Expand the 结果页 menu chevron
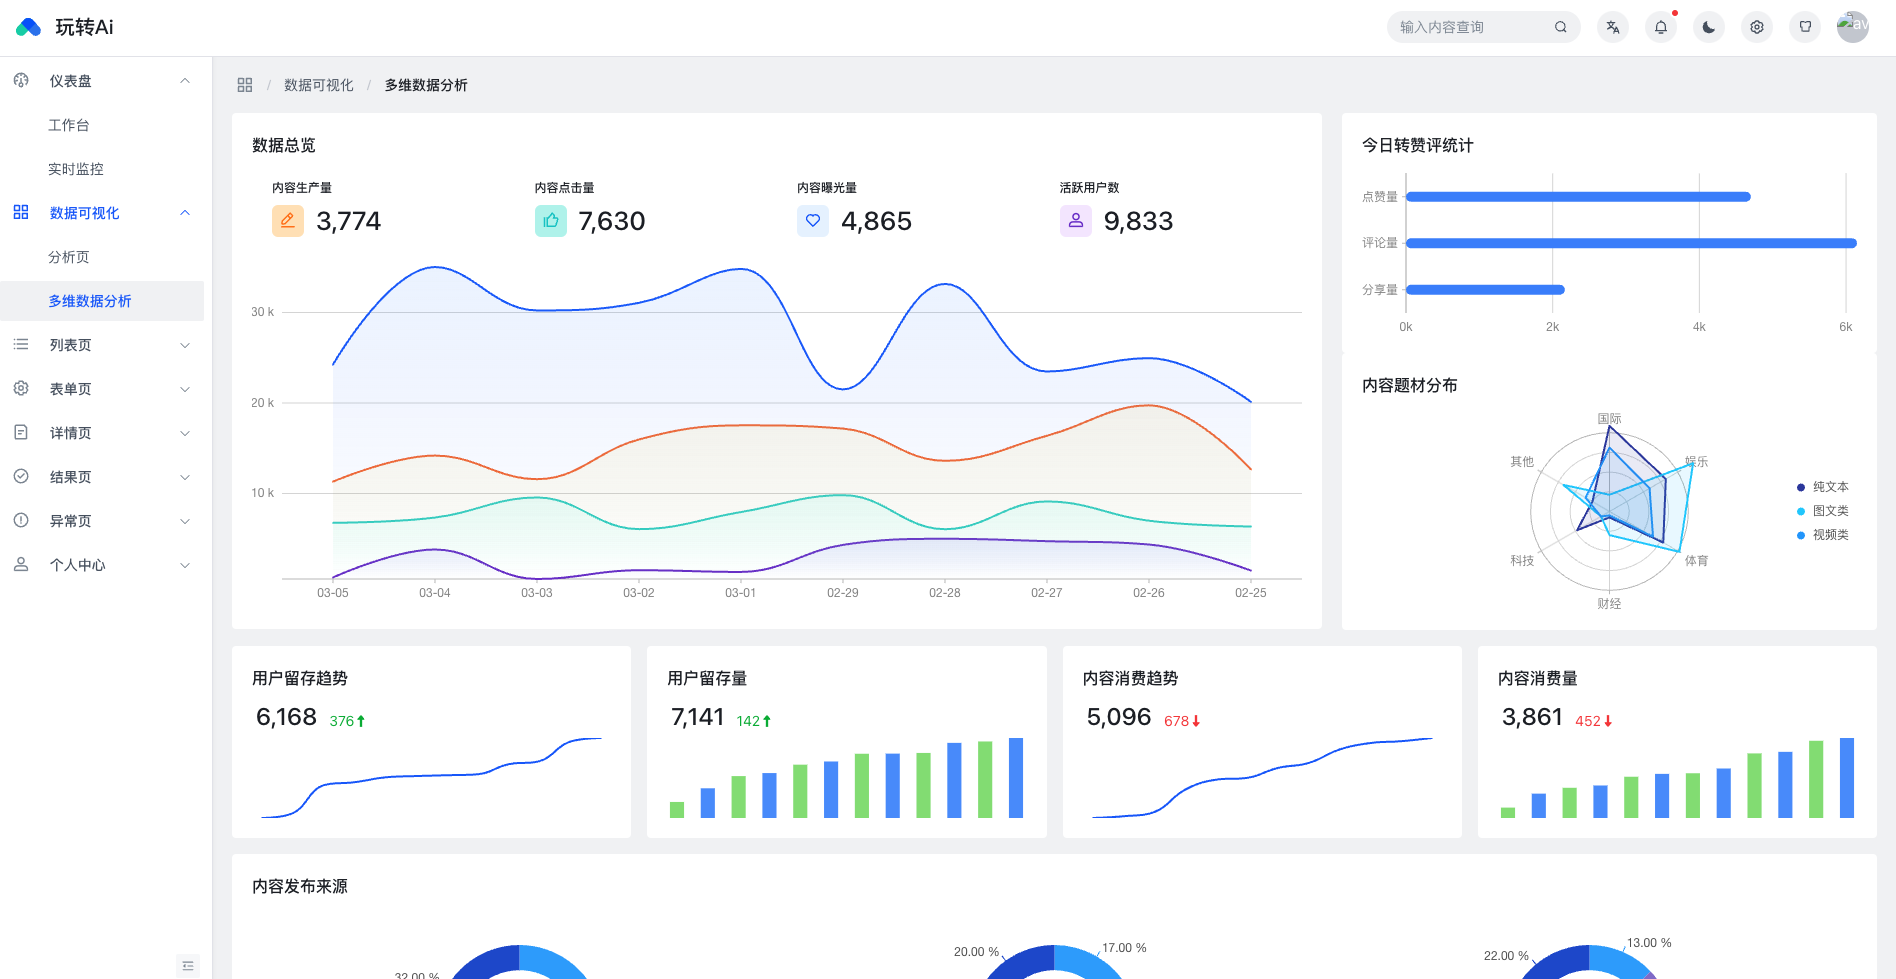 click(x=185, y=477)
